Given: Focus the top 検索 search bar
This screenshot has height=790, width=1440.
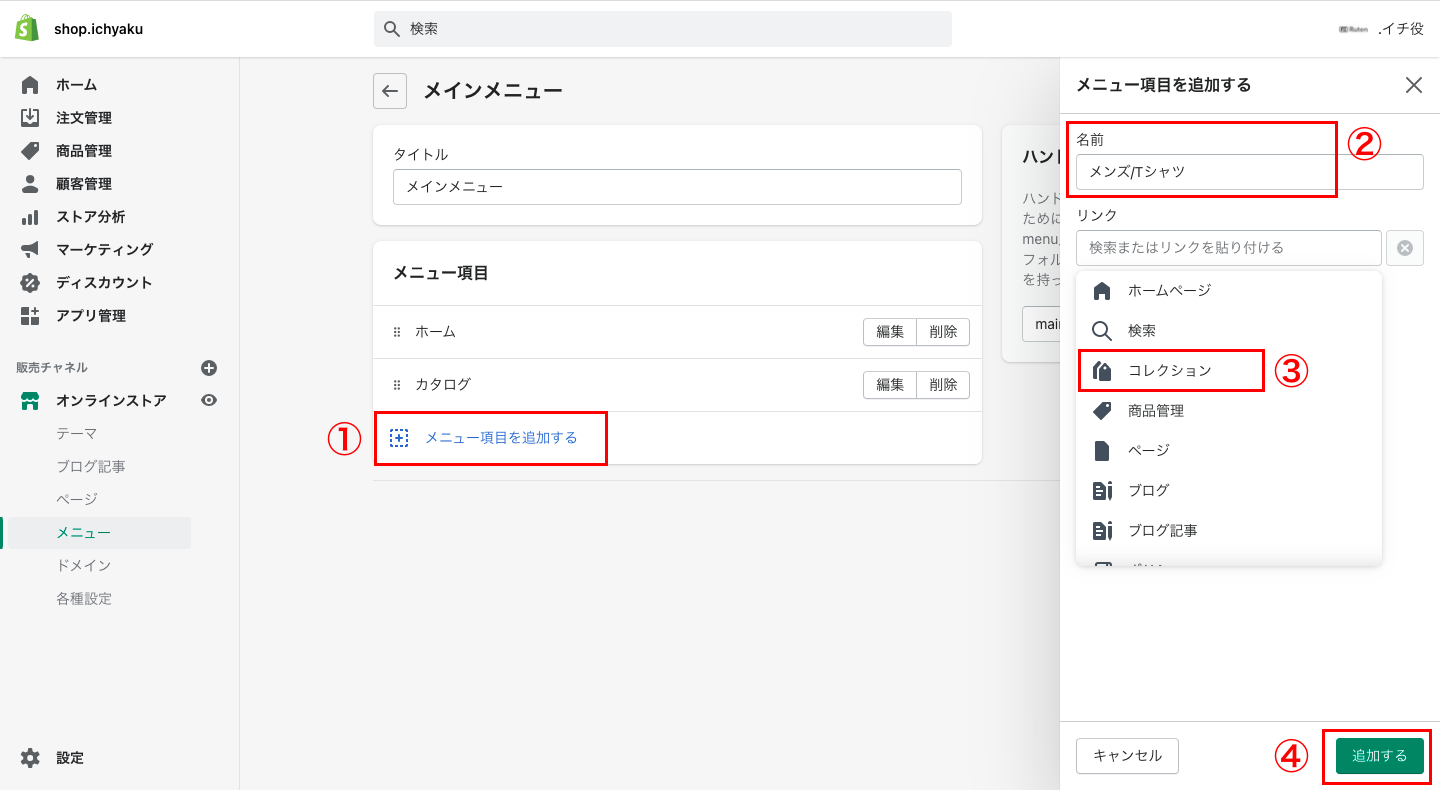Looking at the screenshot, I should point(663,29).
